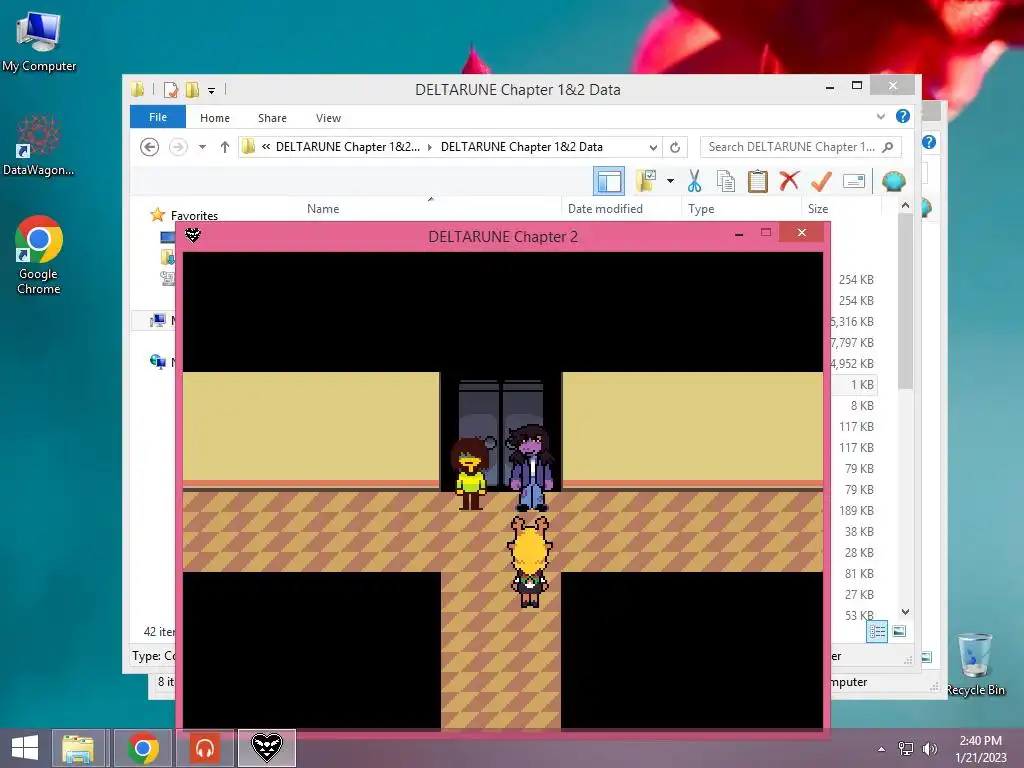
Task: Open File Explorer from taskbar
Action: [78, 748]
